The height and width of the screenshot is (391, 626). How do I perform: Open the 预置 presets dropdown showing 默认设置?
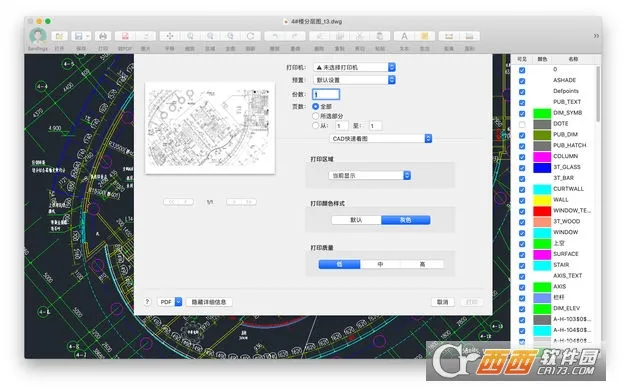355,80
